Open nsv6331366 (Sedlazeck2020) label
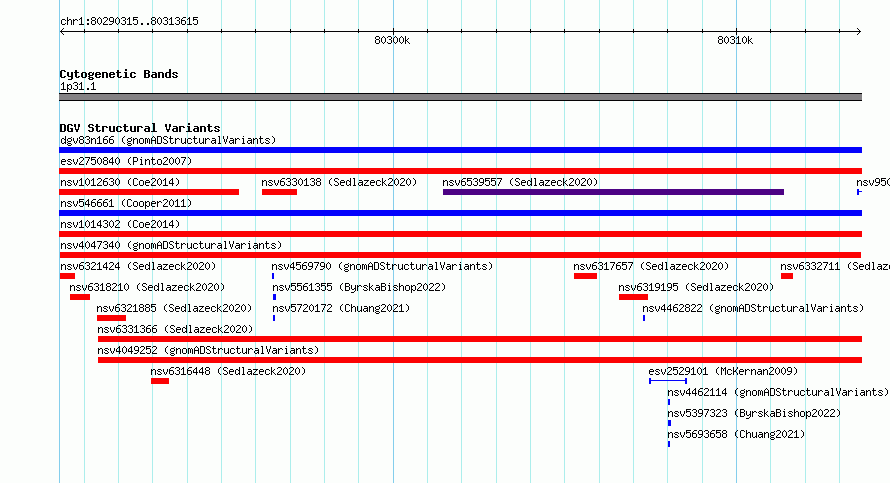Viewport: 890px width, 483px height. point(175,329)
